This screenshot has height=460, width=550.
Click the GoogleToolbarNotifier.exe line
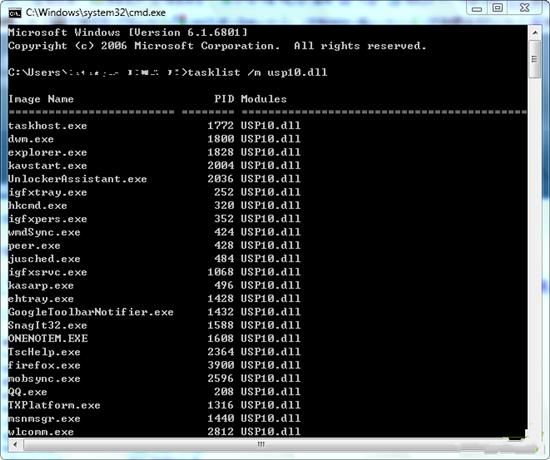pyautogui.click(x=154, y=312)
